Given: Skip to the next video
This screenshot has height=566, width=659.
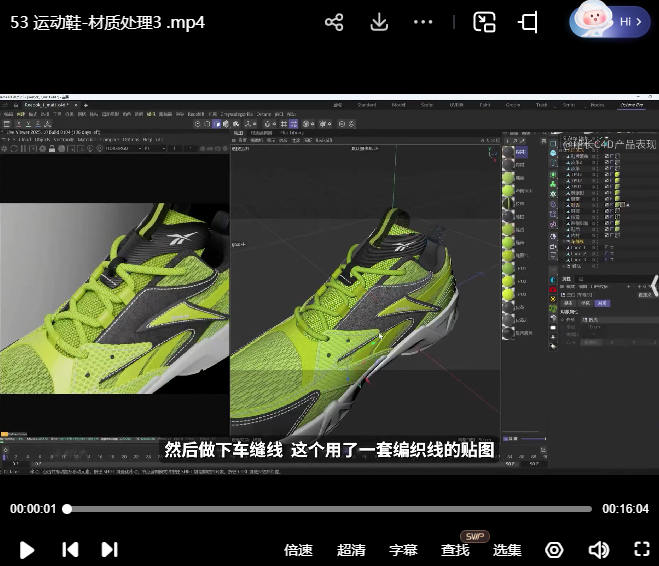Looking at the screenshot, I should [x=110, y=549].
